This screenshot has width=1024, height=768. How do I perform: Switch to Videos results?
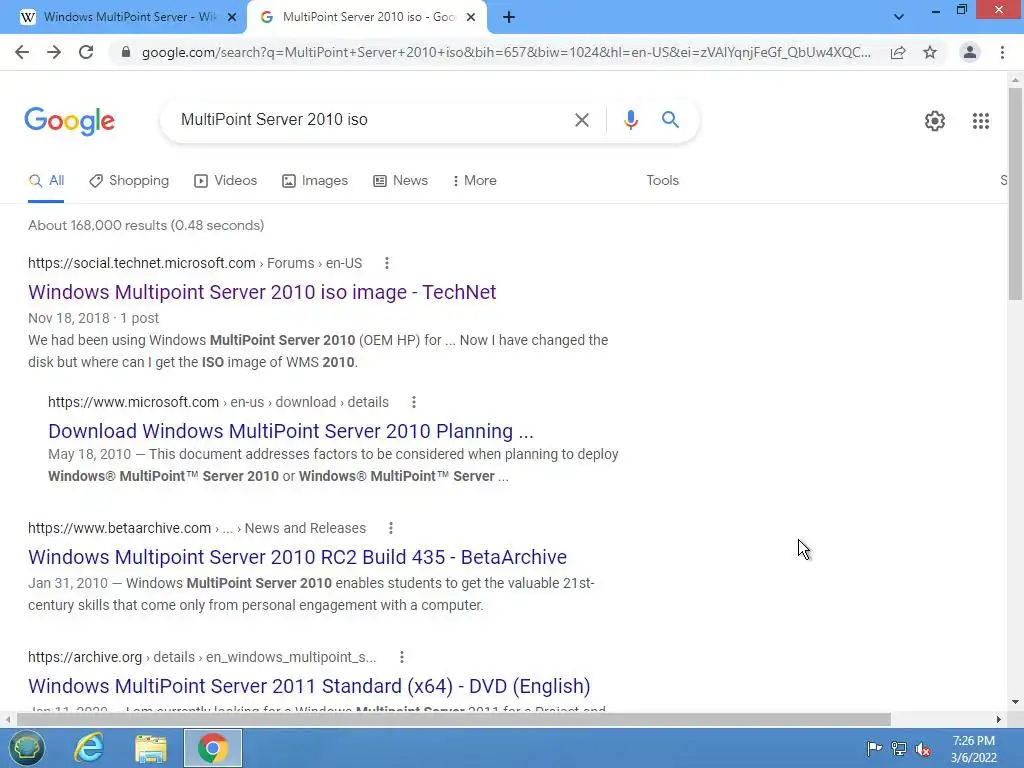click(x=226, y=181)
